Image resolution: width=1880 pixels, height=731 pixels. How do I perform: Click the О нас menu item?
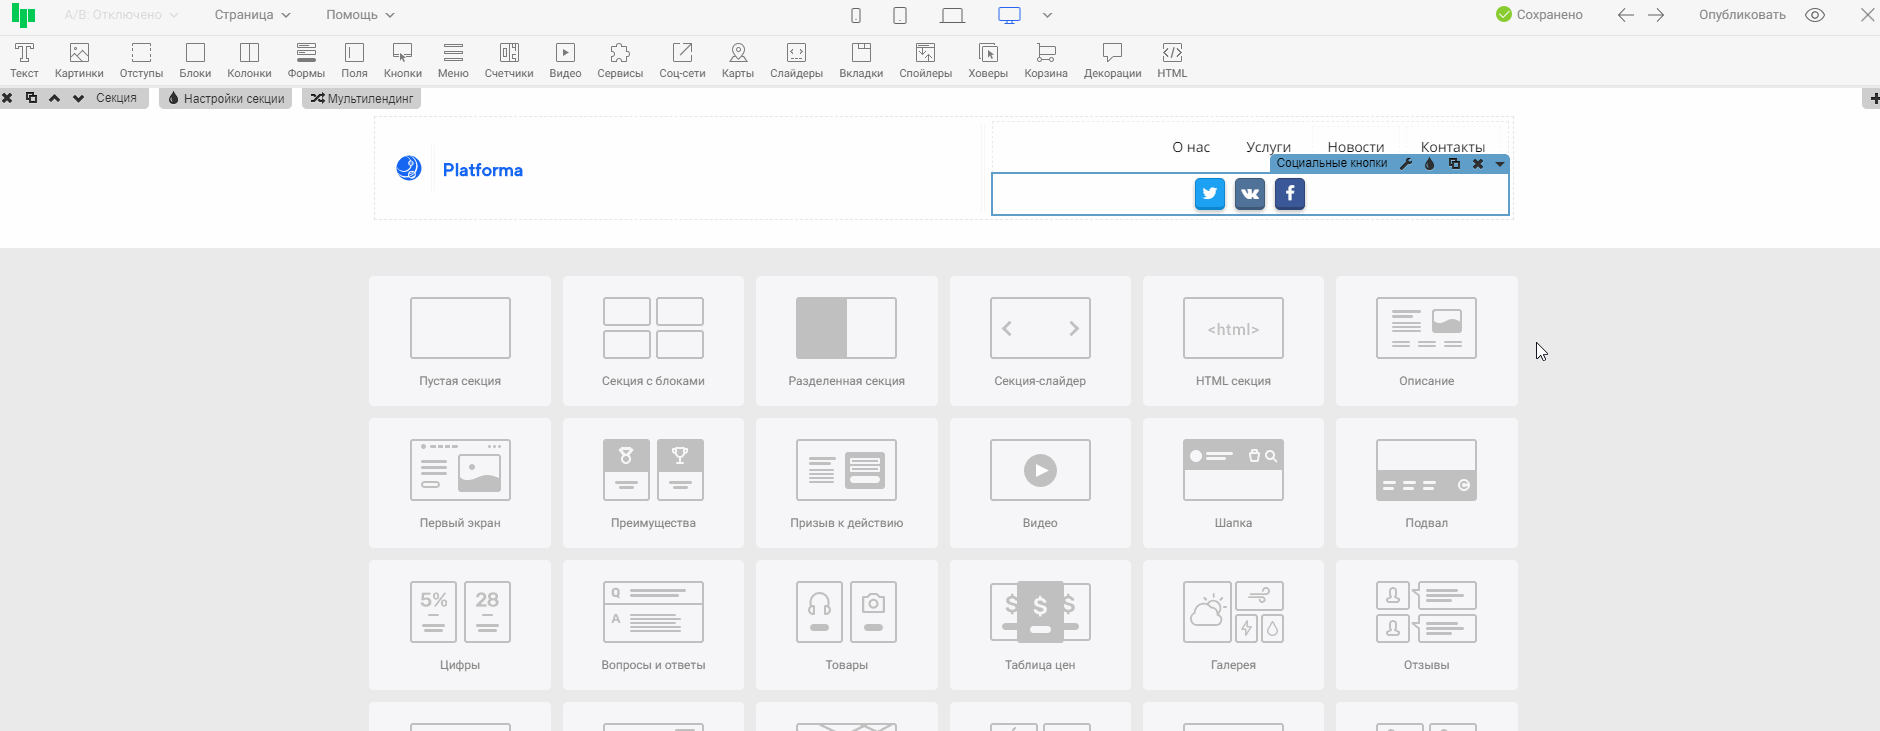click(1191, 147)
